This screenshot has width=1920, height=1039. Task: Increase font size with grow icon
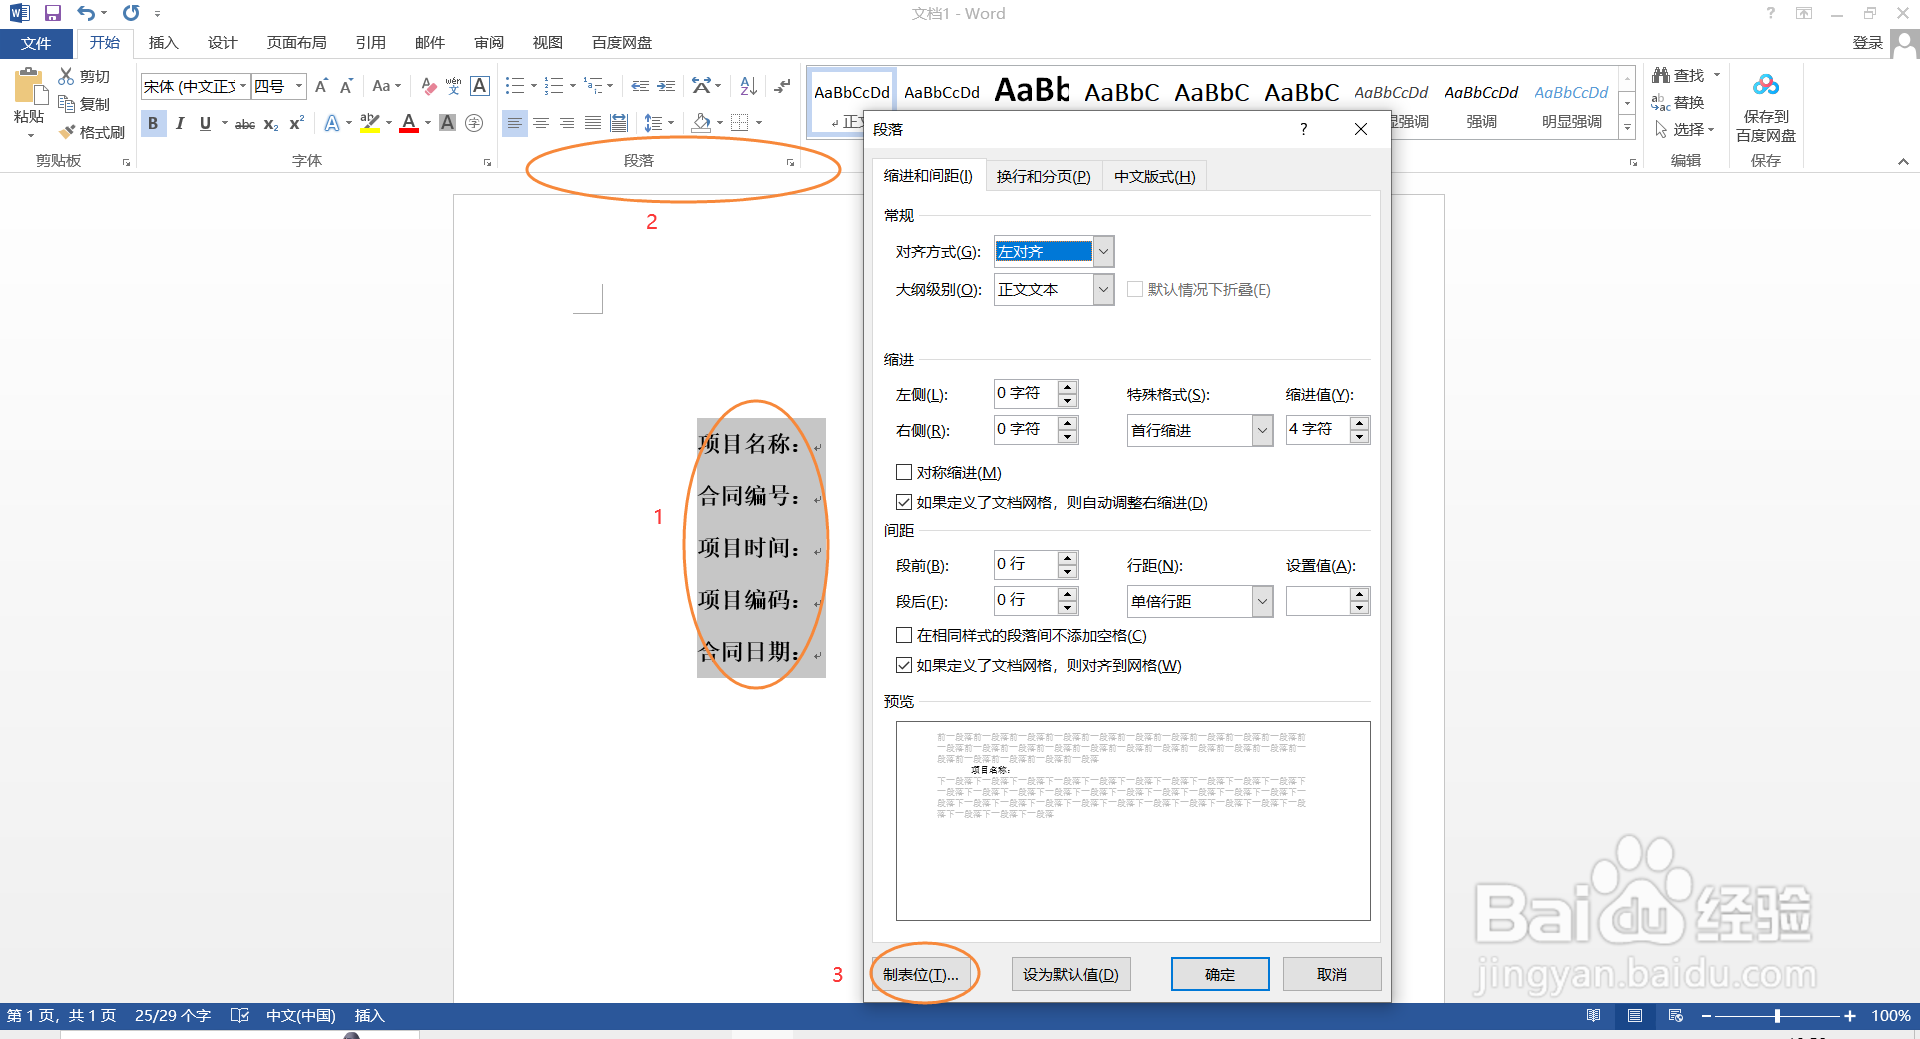321,86
